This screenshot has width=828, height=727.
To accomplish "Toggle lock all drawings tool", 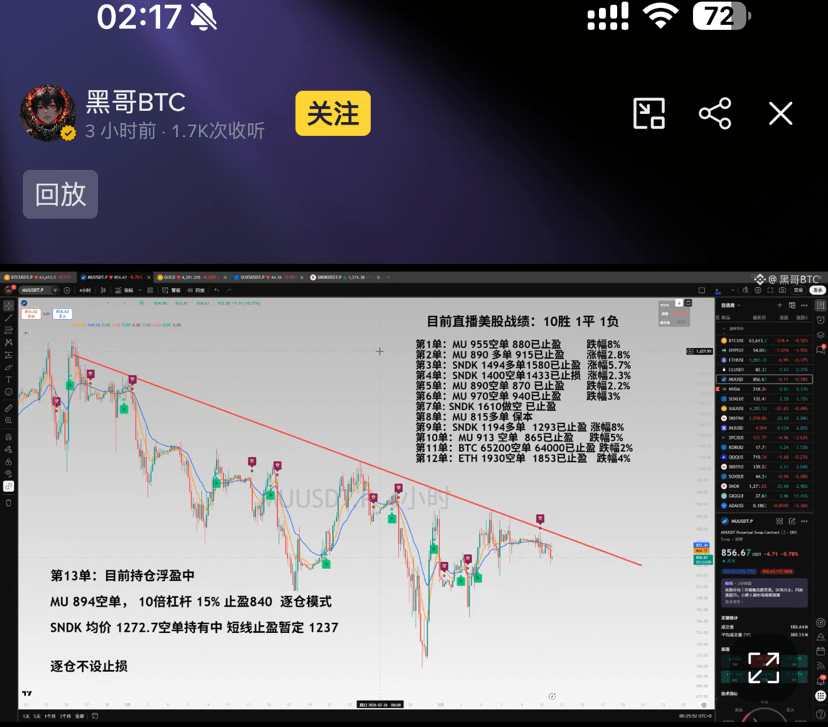I will 8,461.
